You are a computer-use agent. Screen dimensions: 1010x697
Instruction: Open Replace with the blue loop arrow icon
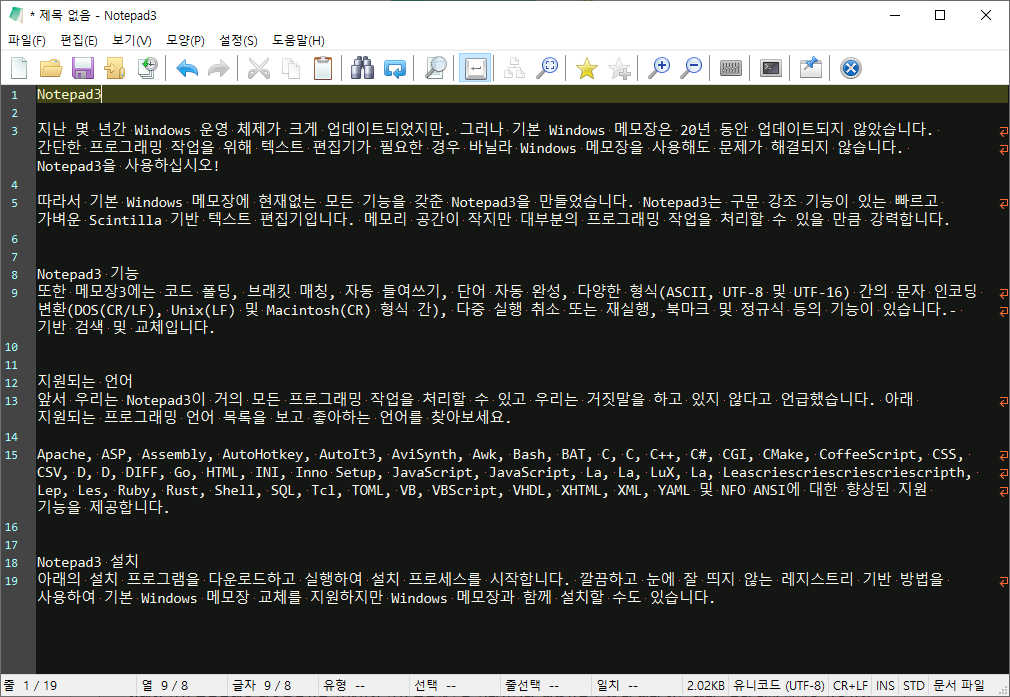click(395, 68)
